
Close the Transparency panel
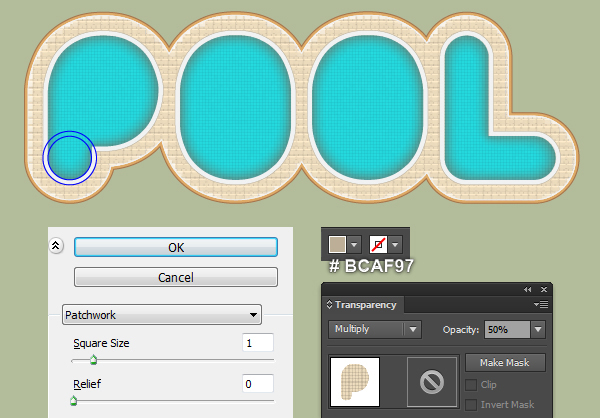(544, 289)
